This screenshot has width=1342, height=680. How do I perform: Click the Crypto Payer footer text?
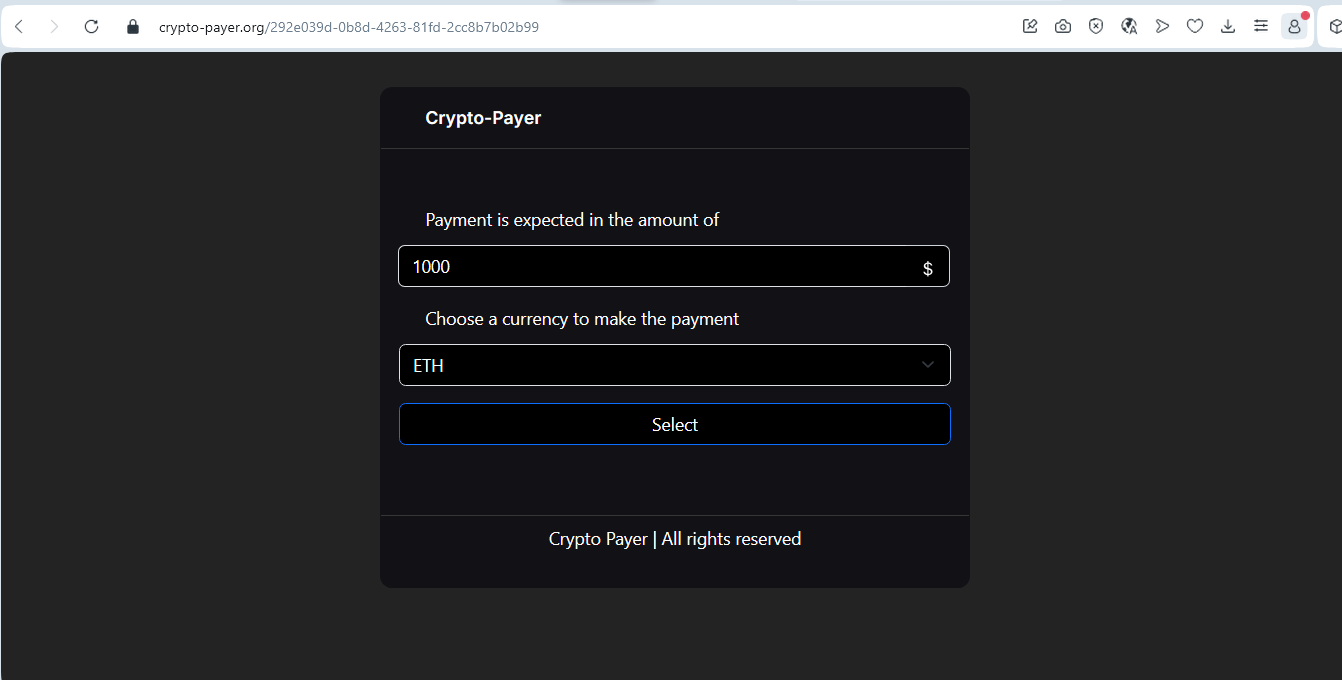[675, 539]
